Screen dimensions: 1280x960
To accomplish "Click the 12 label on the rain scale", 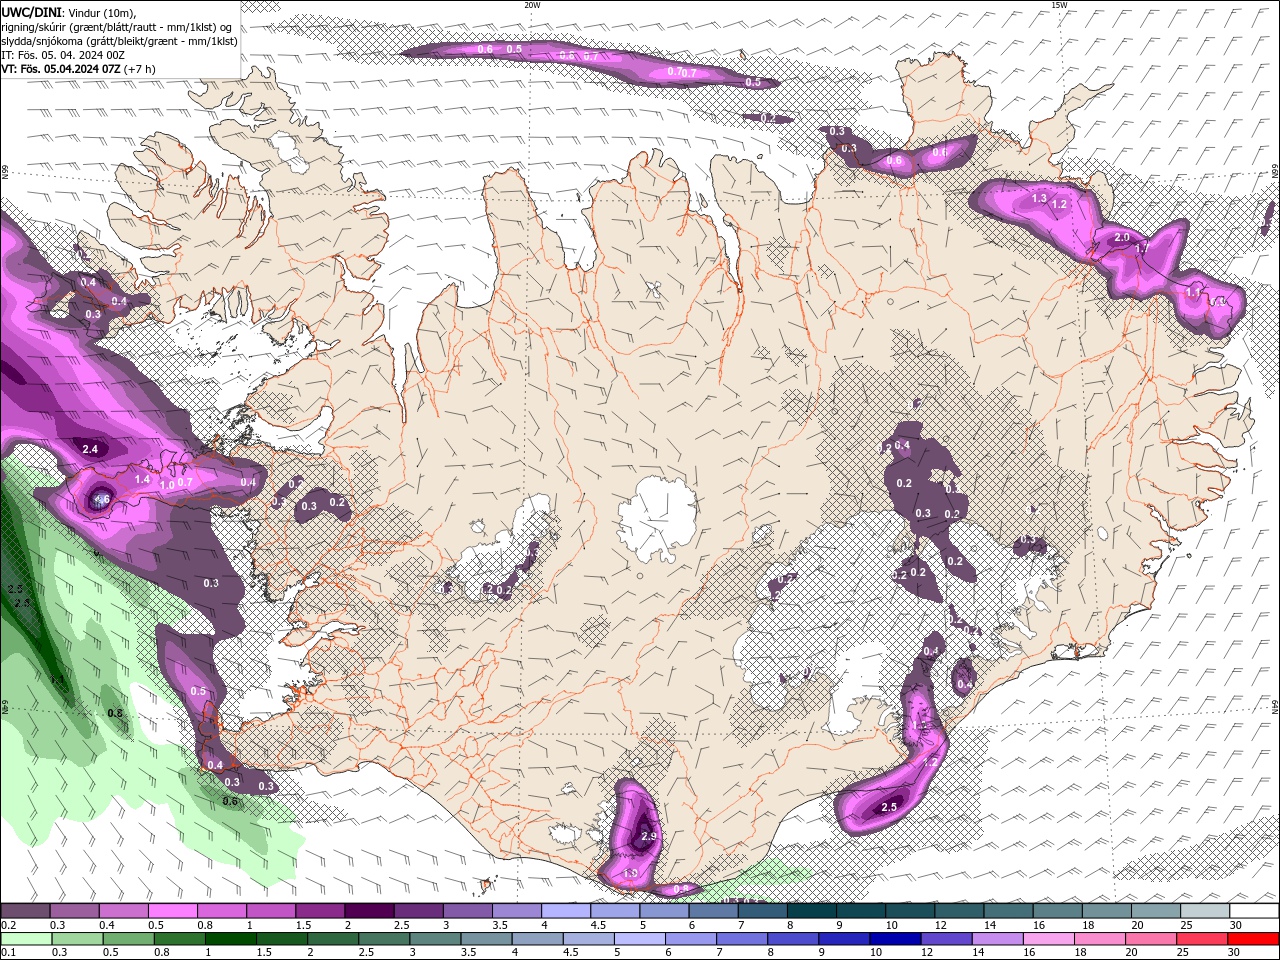I will [x=927, y=952].
